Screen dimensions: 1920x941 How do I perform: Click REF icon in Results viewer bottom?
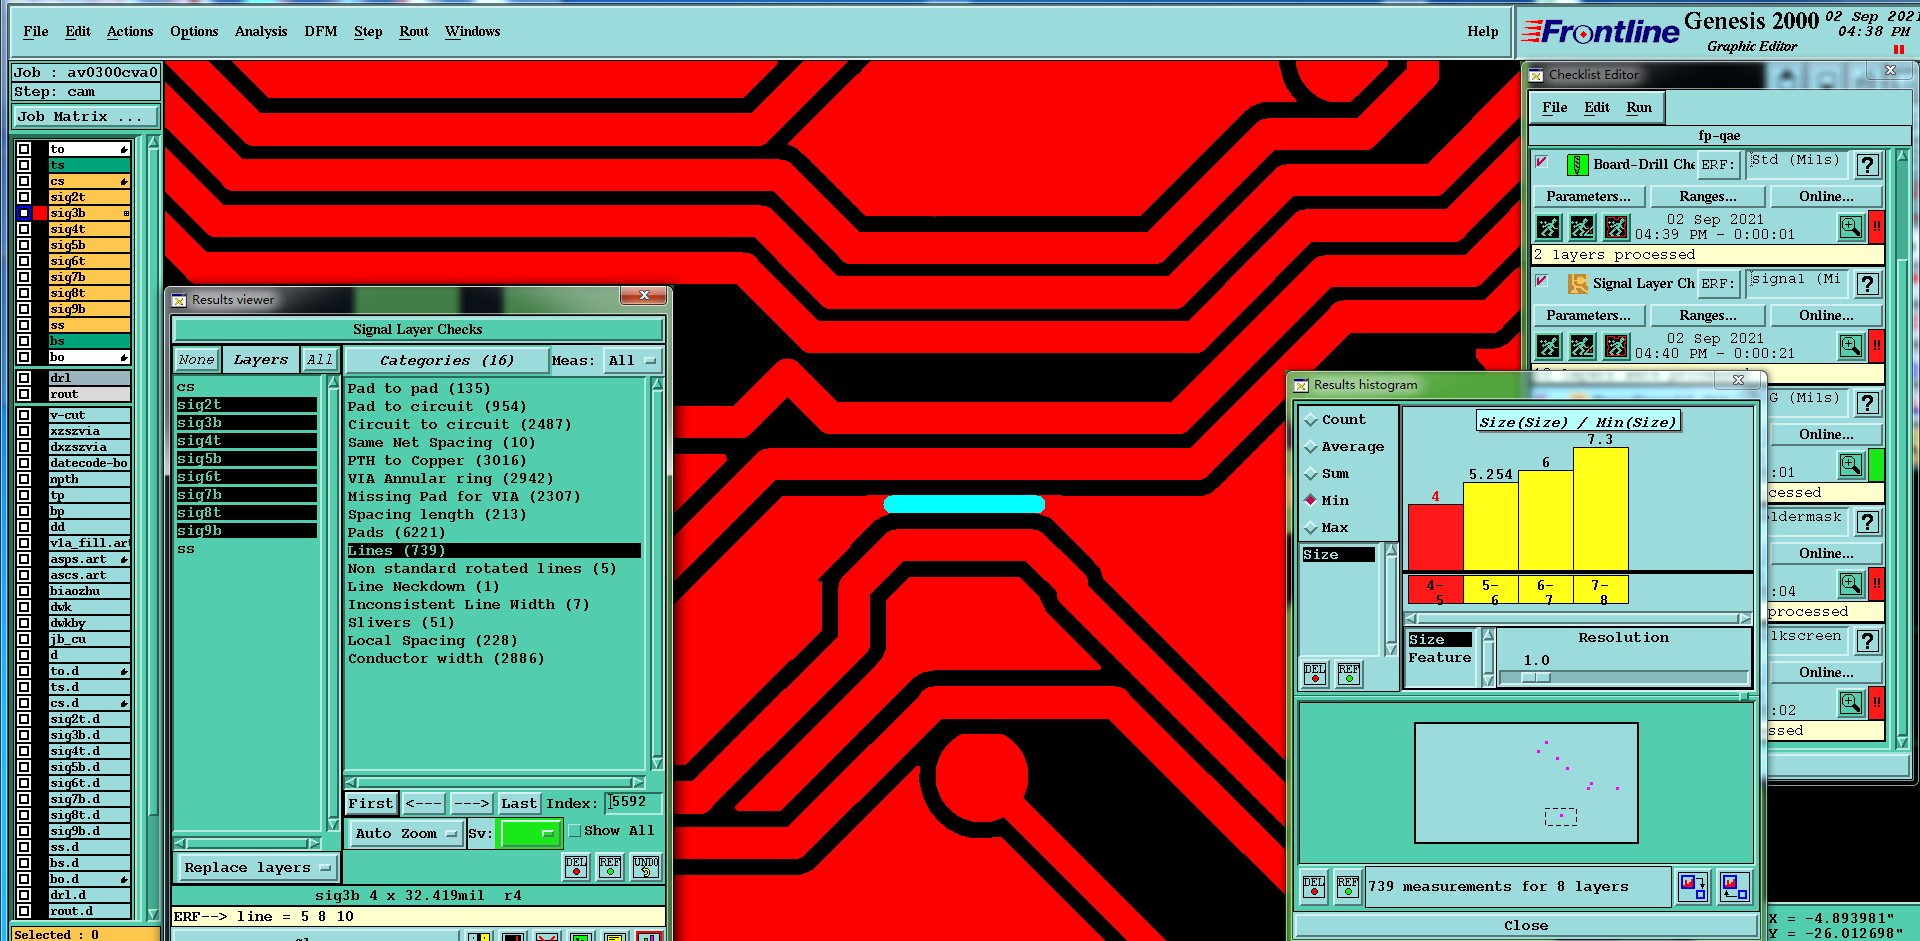[x=610, y=867]
